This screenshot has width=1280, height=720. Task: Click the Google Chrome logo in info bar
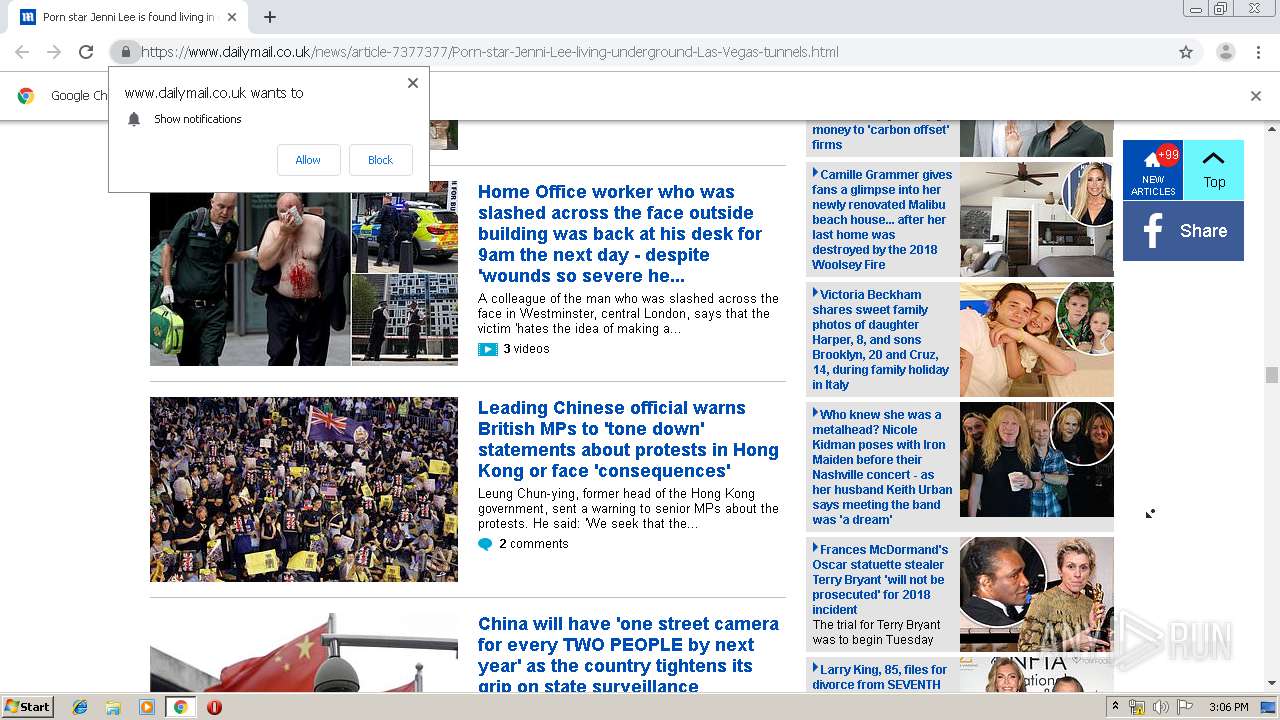coord(27,96)
